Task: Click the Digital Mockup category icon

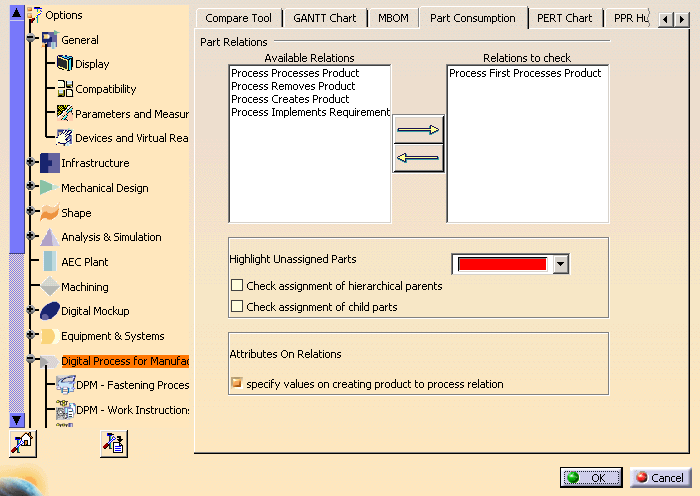Action: (49, 311)
